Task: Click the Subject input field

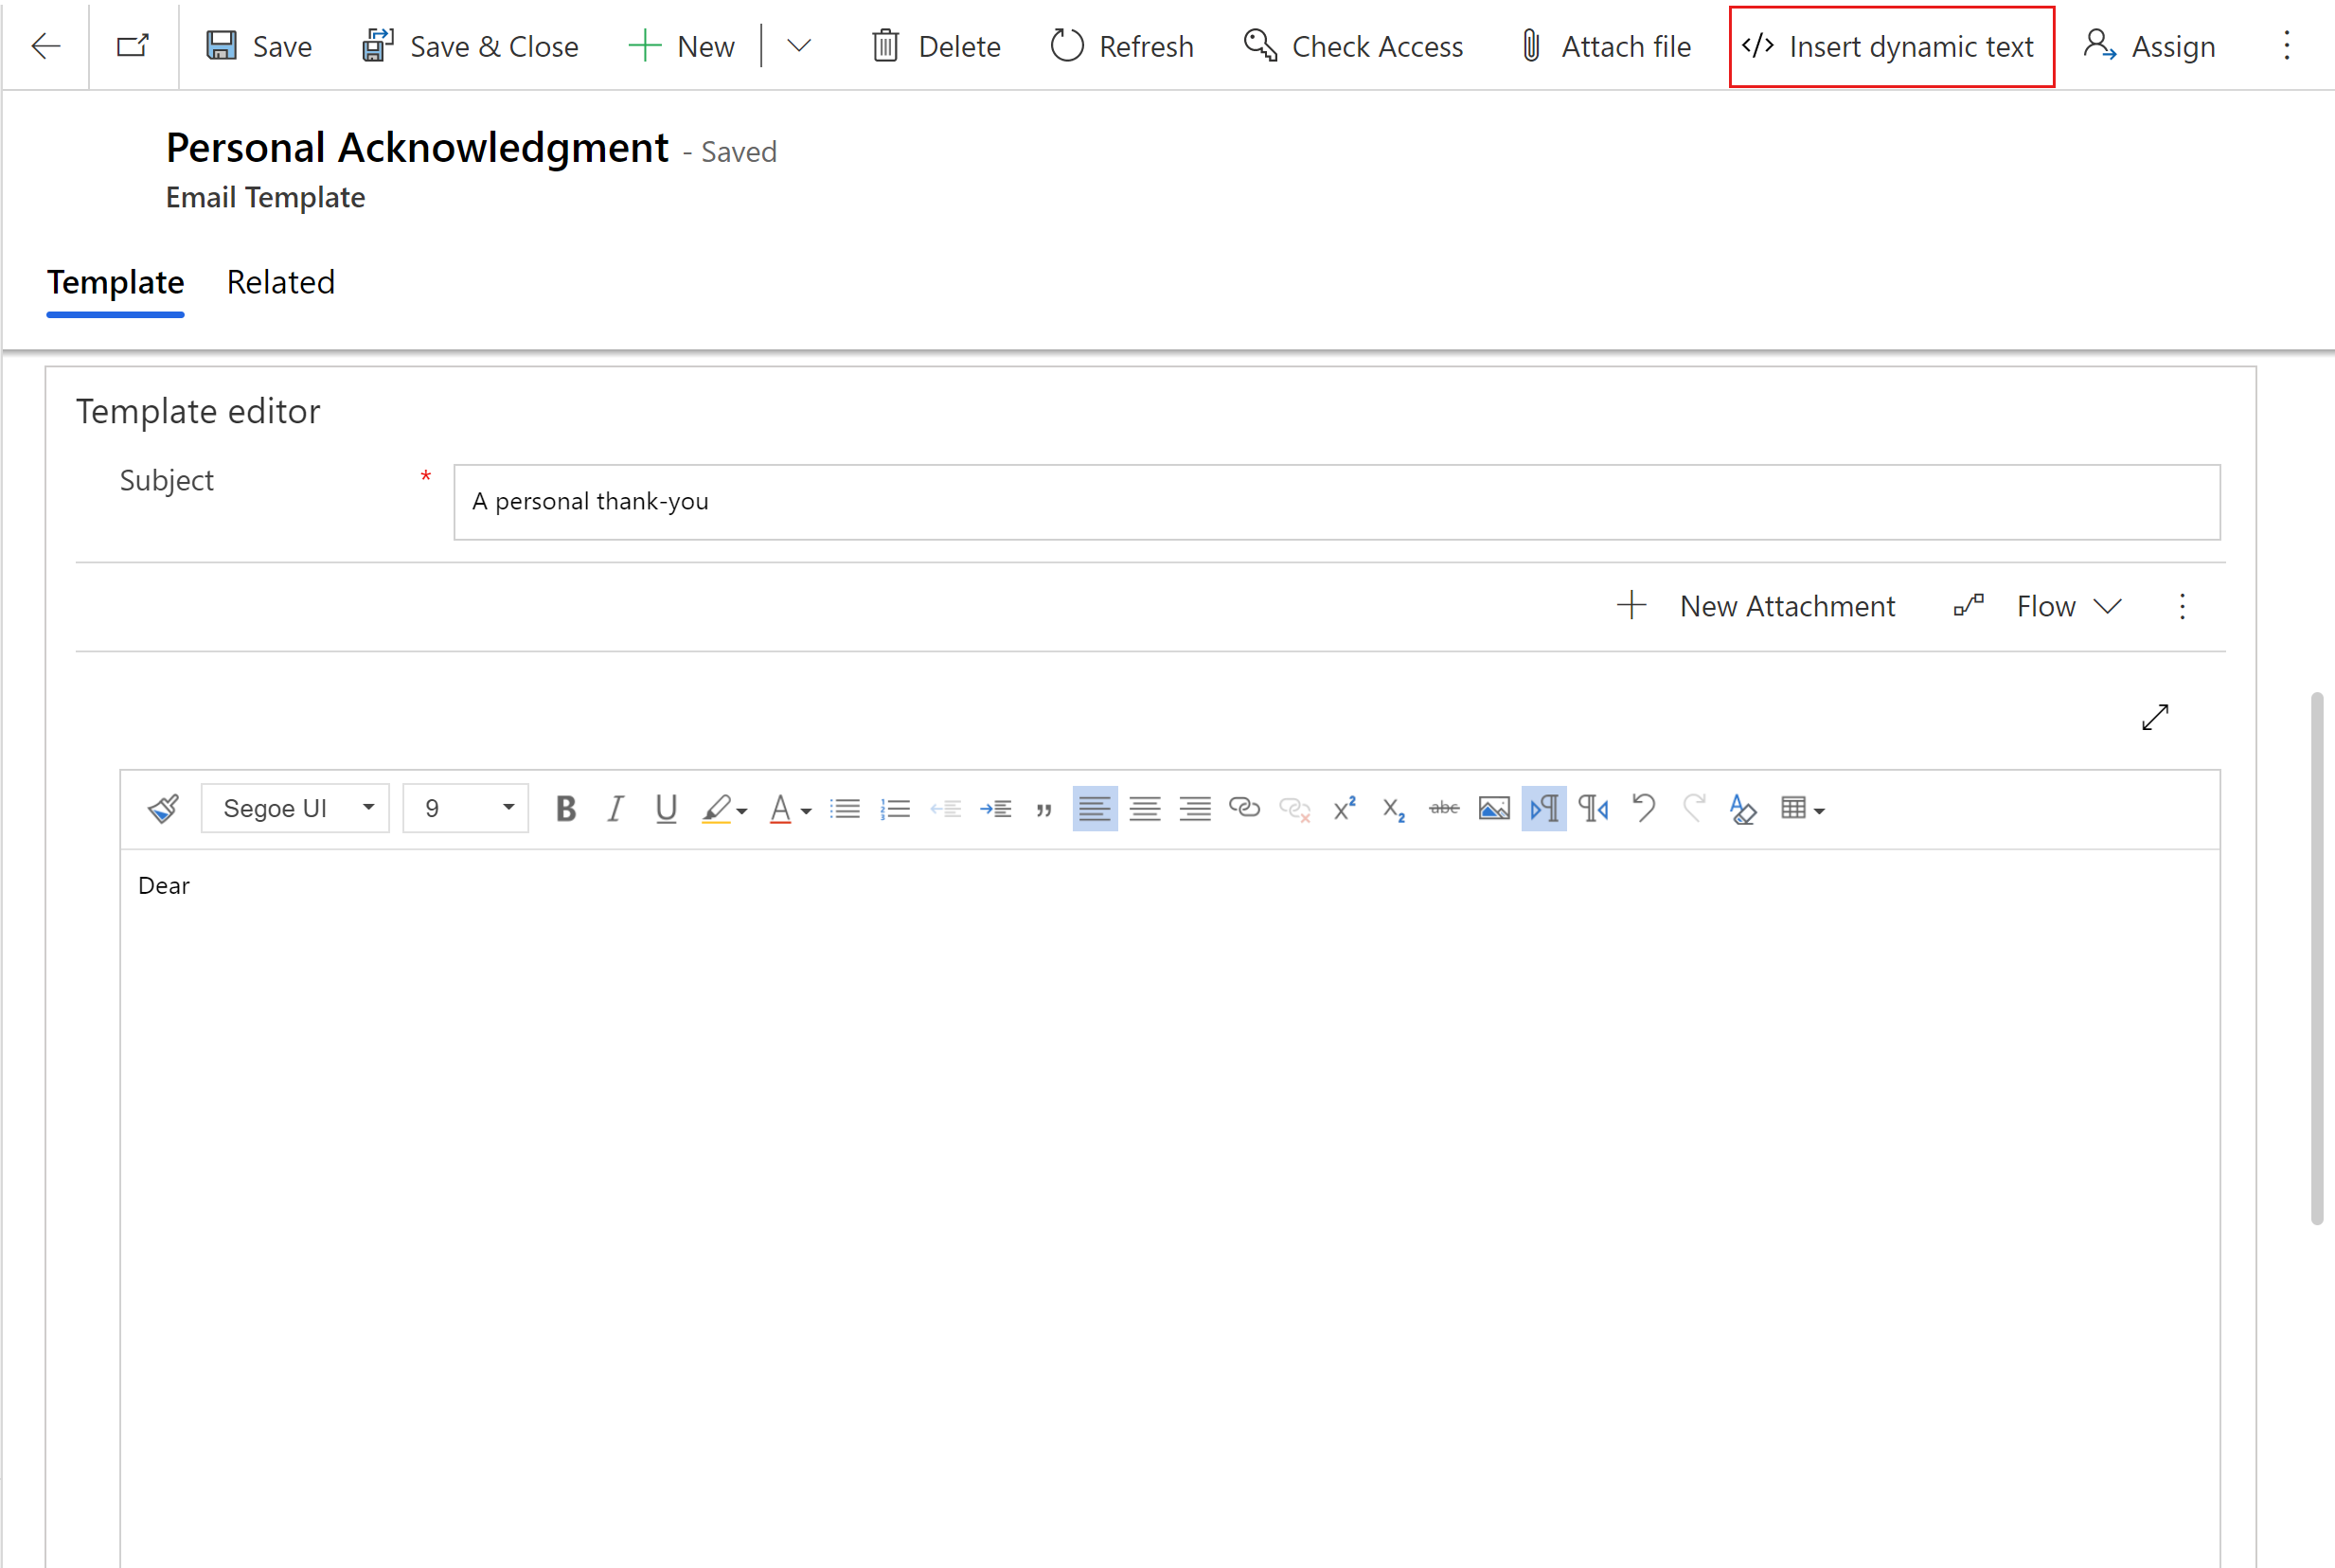Action: pyautogui.click(x=1334, y=501)
